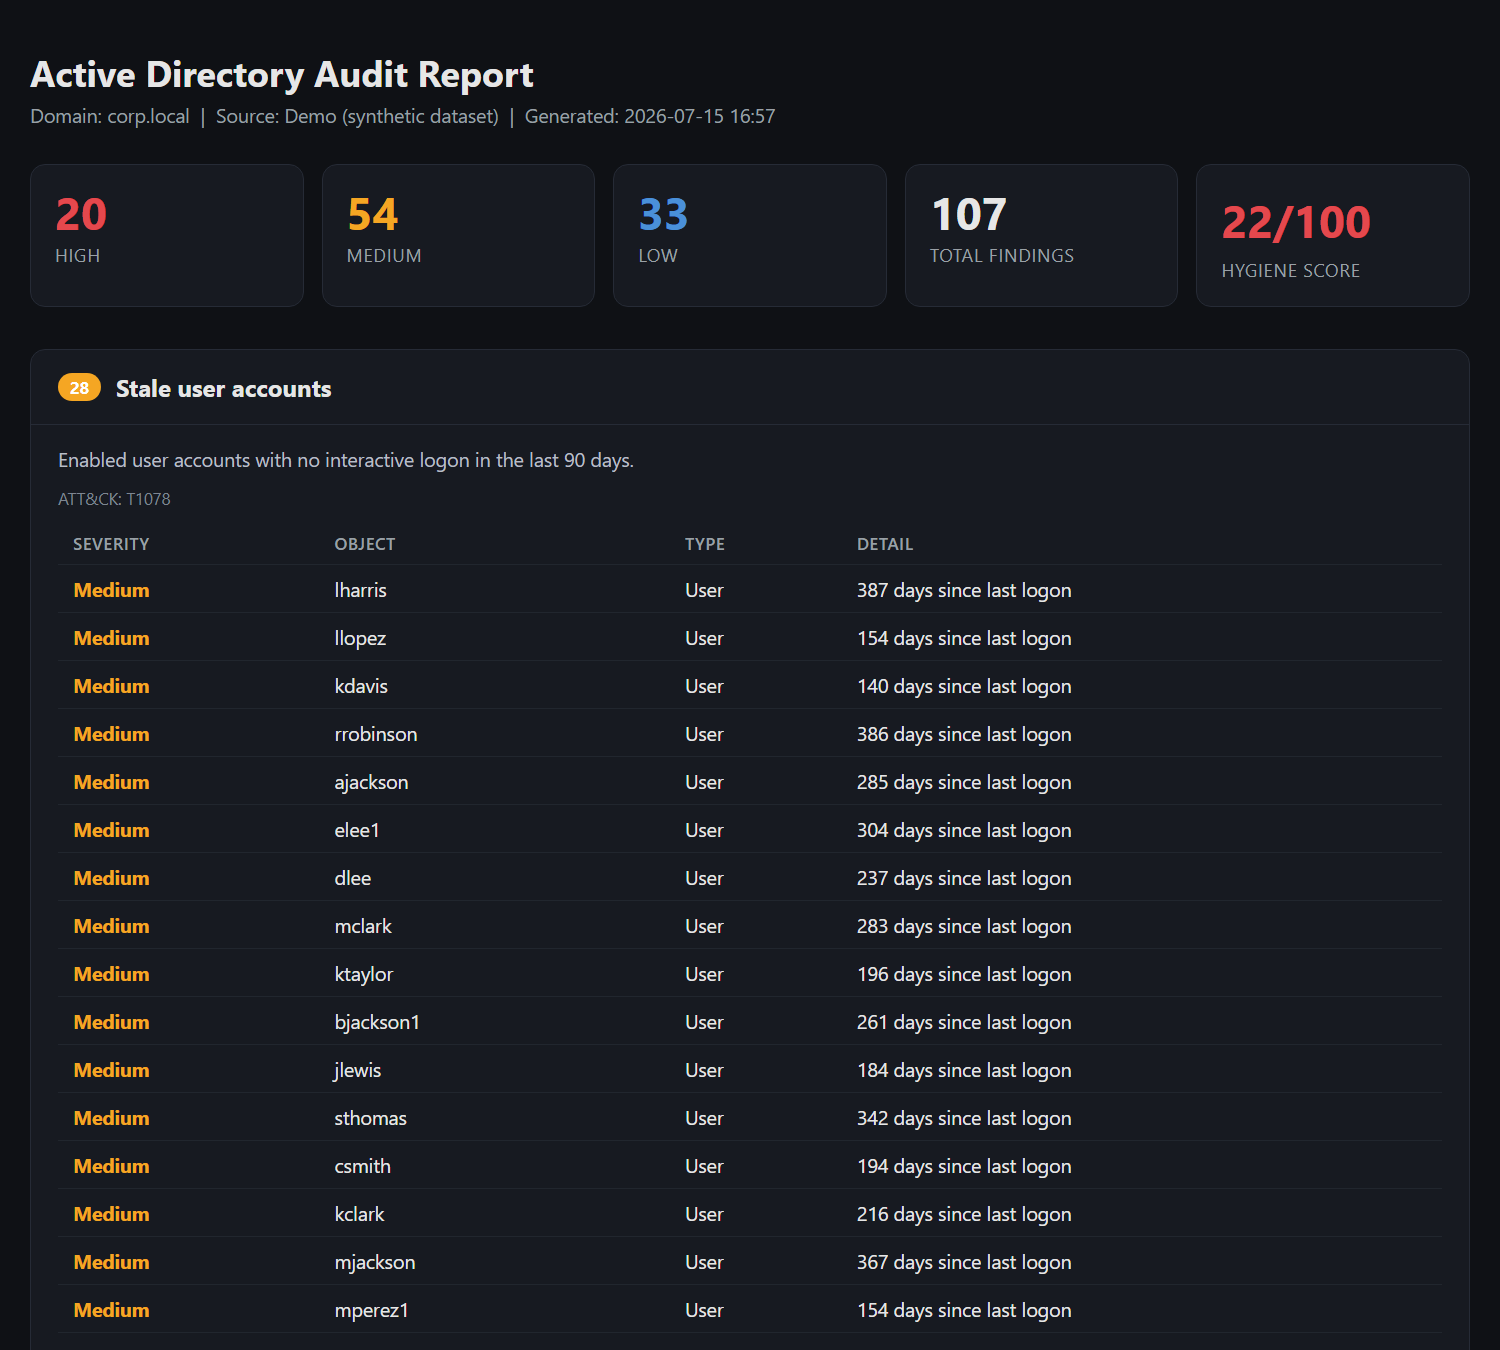Screen dimensions: 1500x1350
Task: Sort by the DETAIL column header
Action: pos(885,544)
